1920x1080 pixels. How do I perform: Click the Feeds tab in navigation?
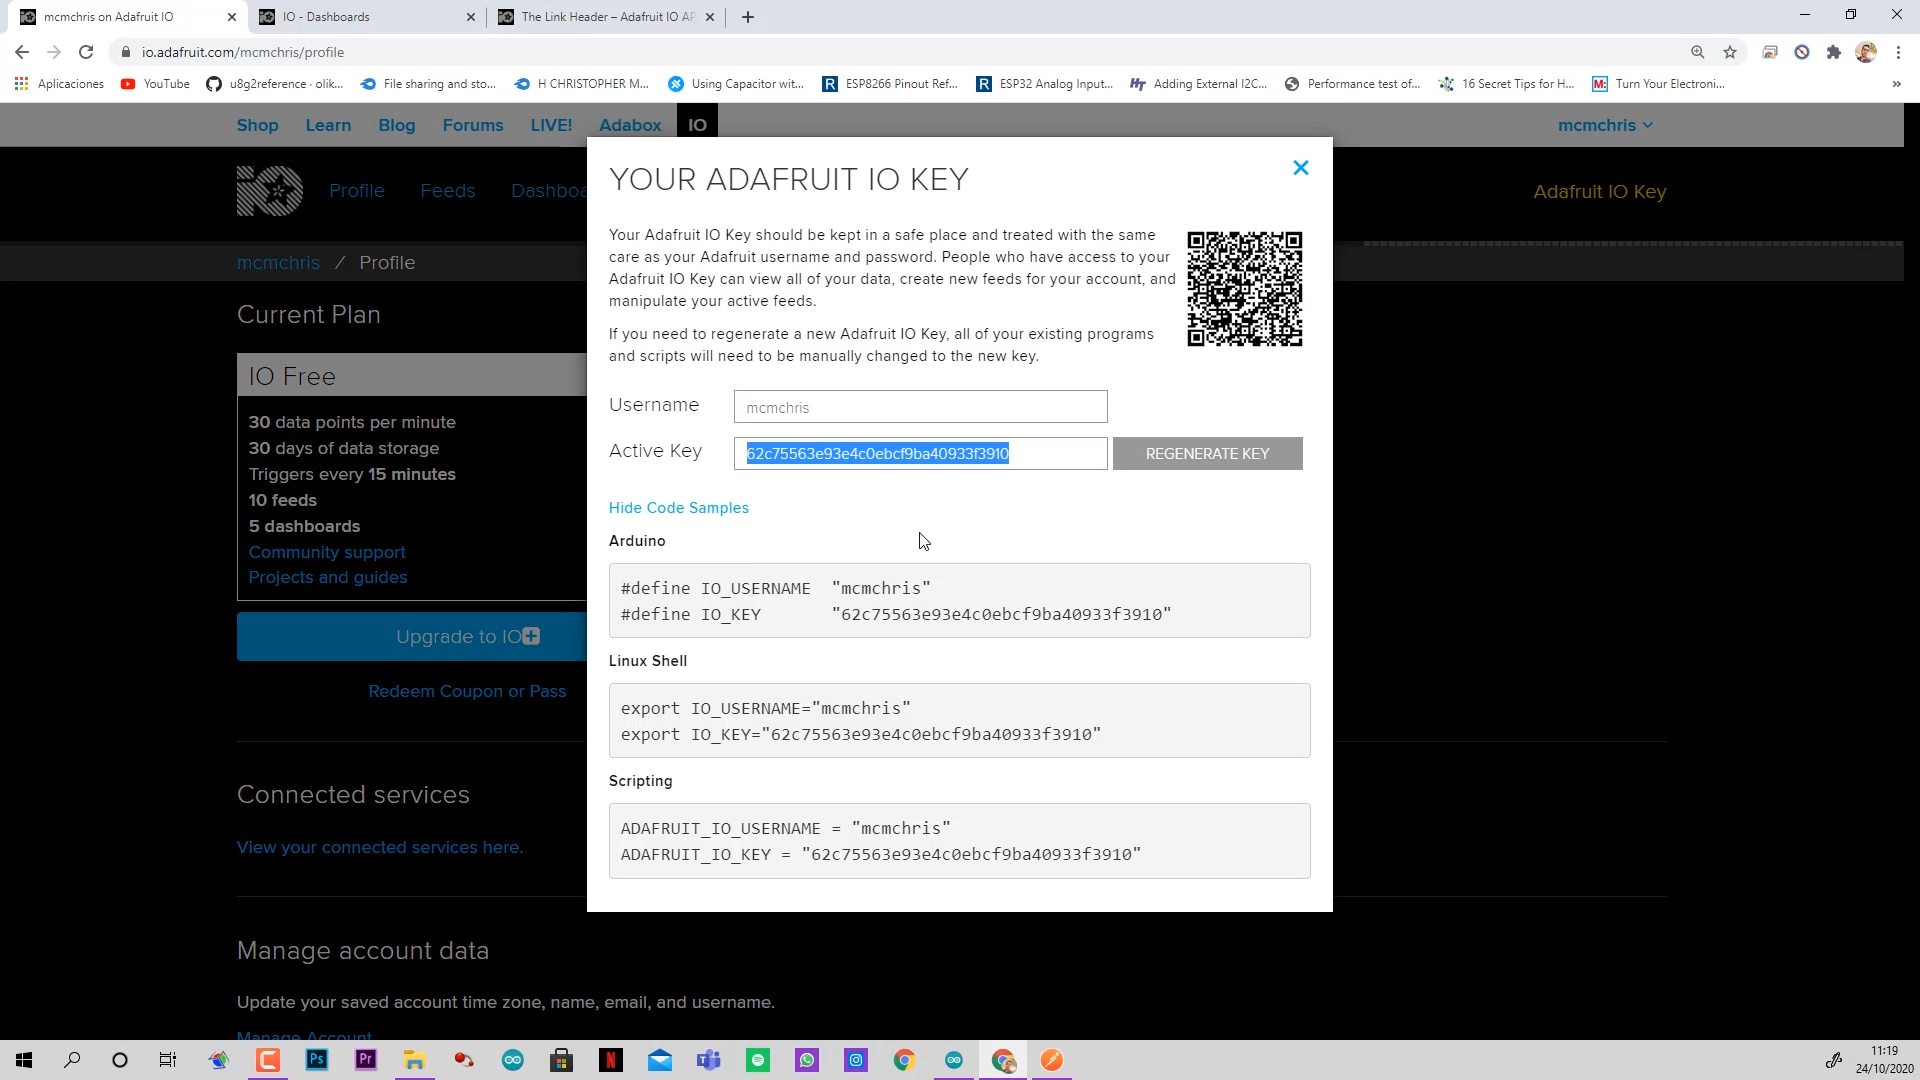click(448, 191)
